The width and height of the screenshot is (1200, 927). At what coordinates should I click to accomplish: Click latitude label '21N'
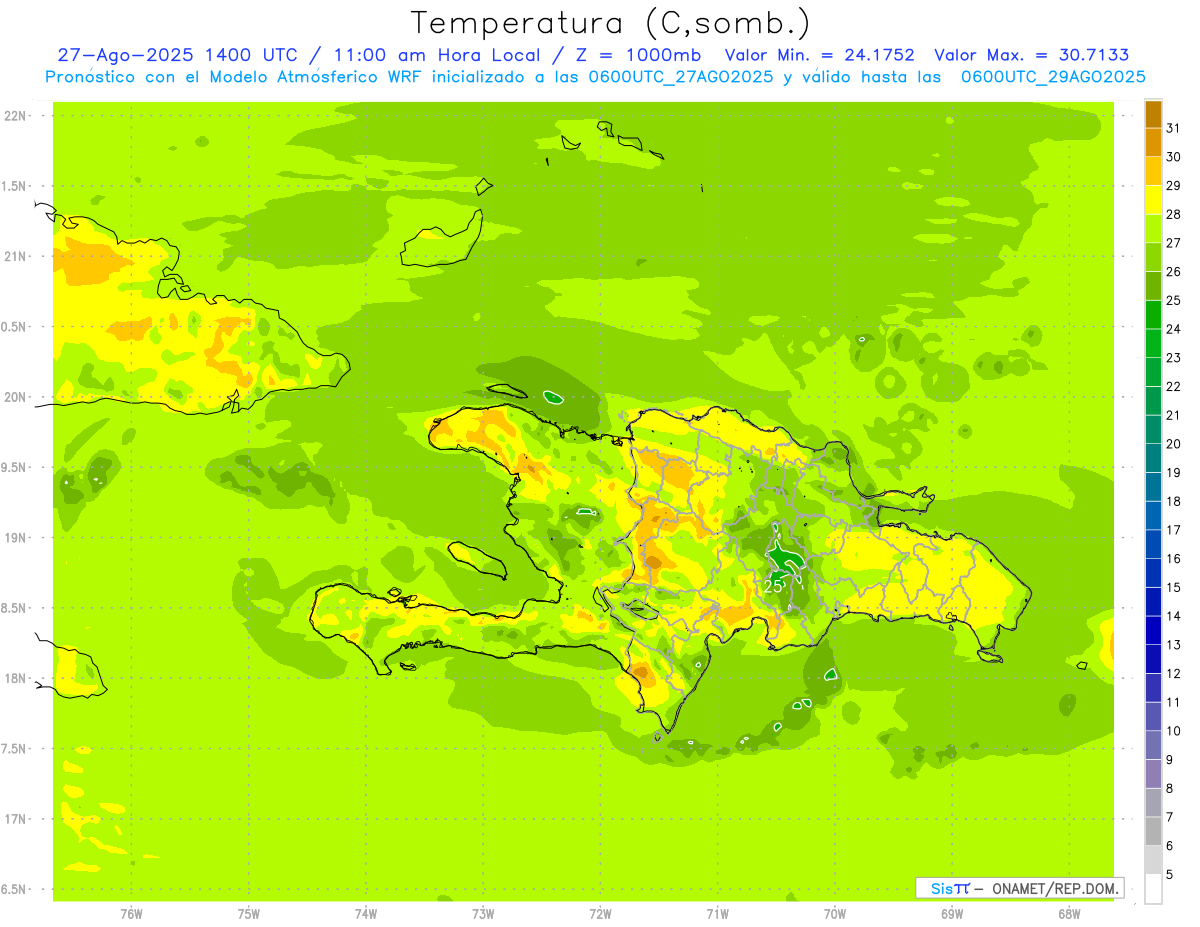[x=15, y=256]
